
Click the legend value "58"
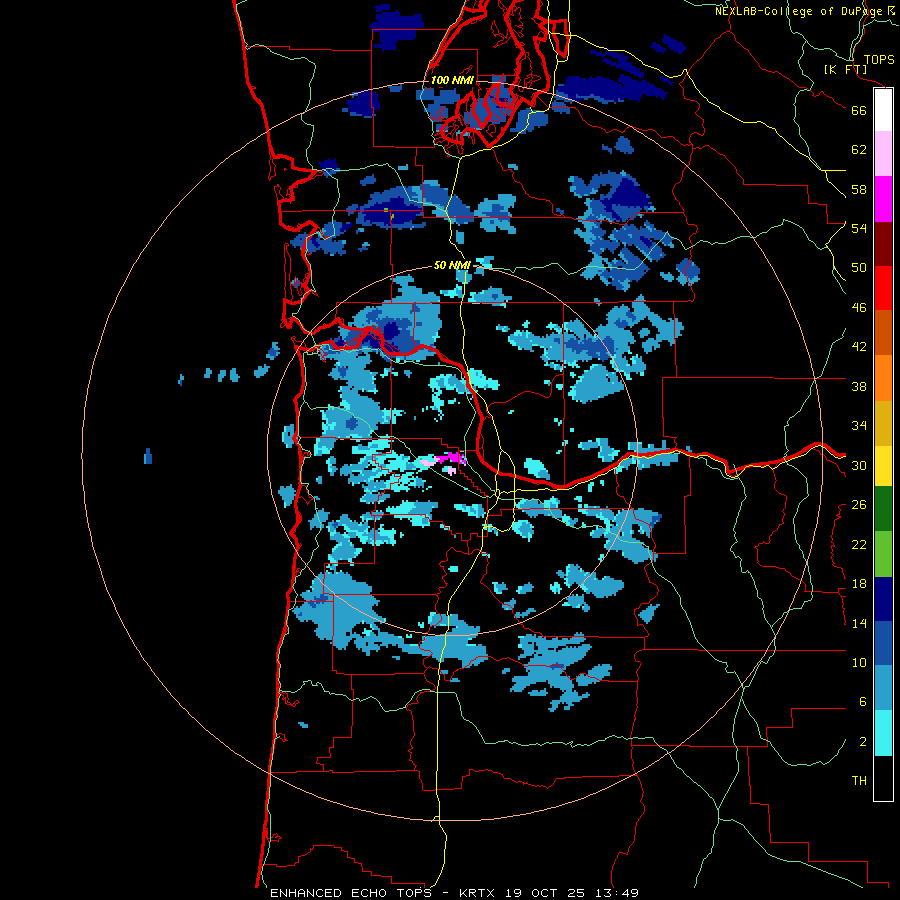point(859,189)
